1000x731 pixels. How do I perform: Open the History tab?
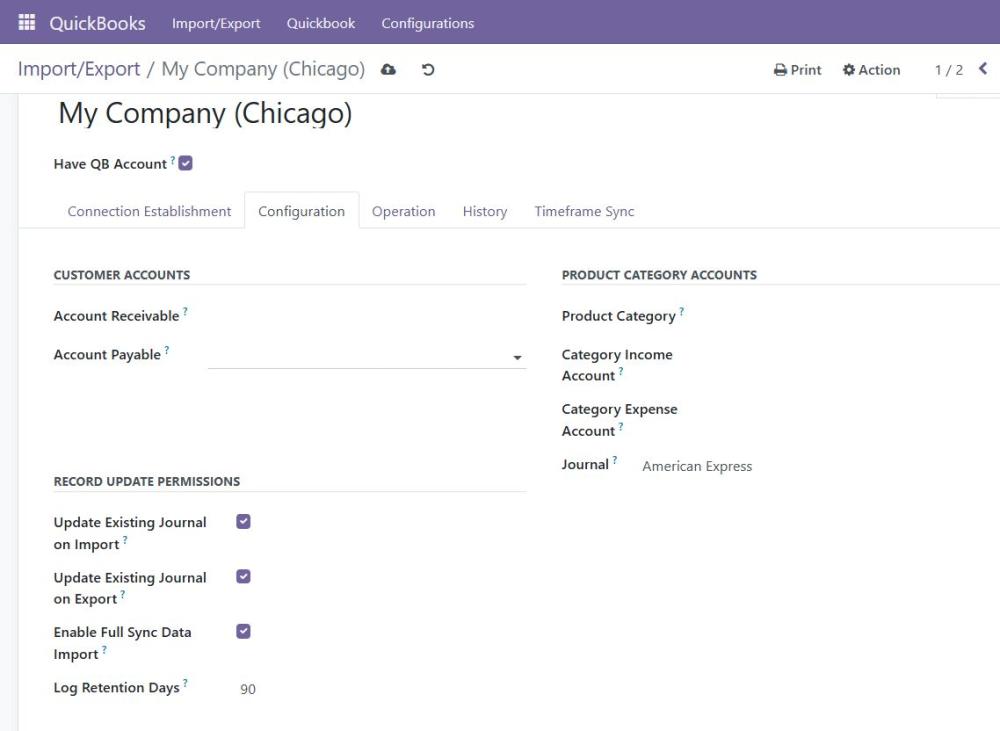pos(485,211)
